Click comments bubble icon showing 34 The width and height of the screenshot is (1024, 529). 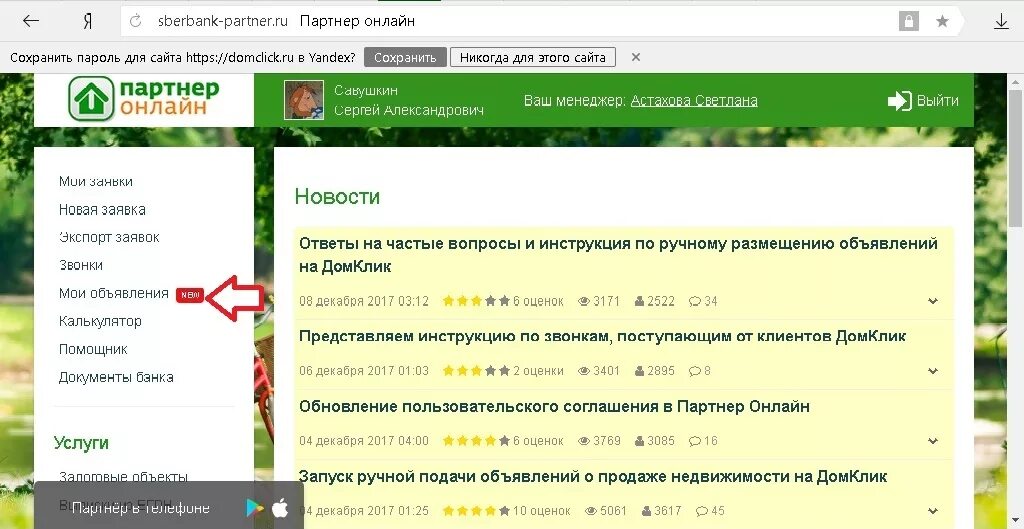point(695,301)
